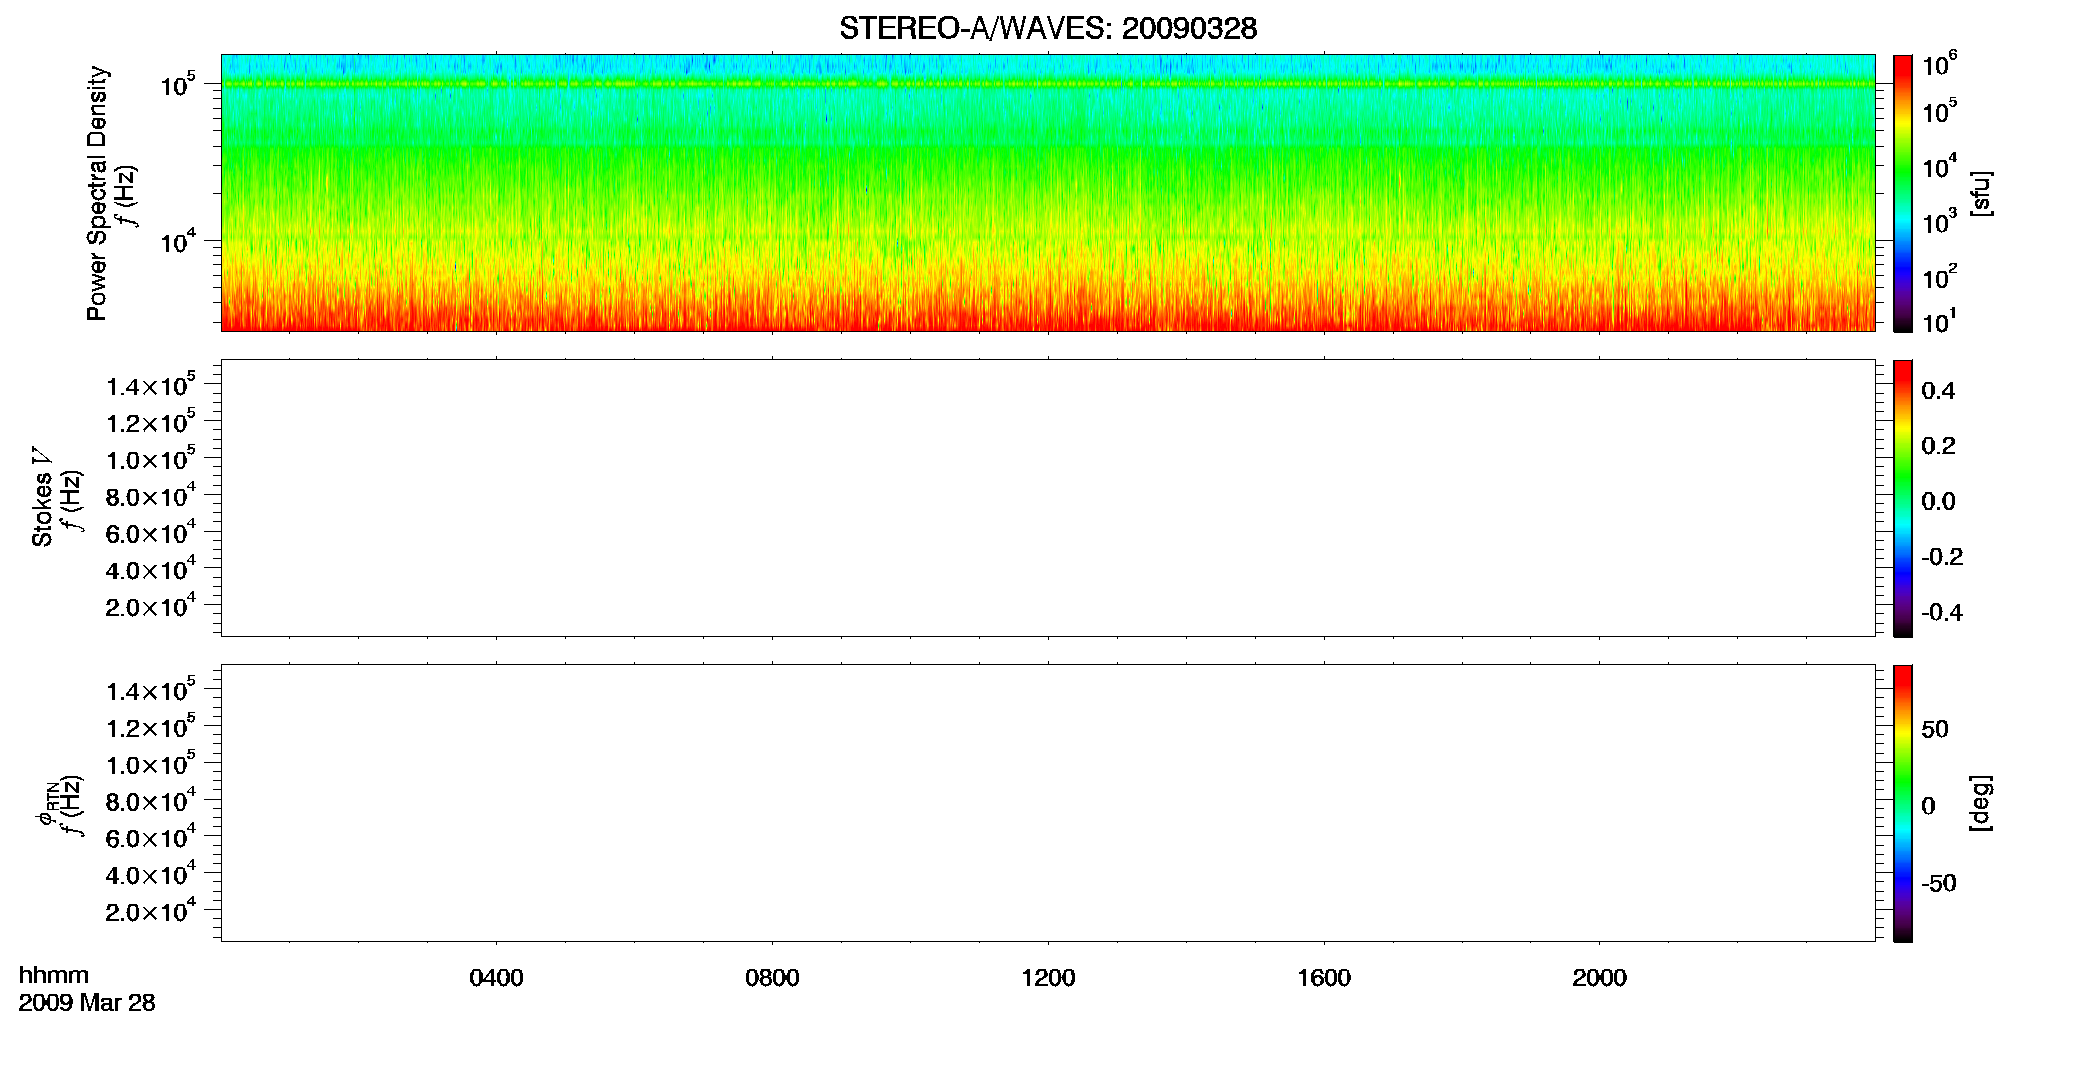2096x1080 pixels.
Task: Click the 2000 time tick label
Action: [x=1600, y=978]
